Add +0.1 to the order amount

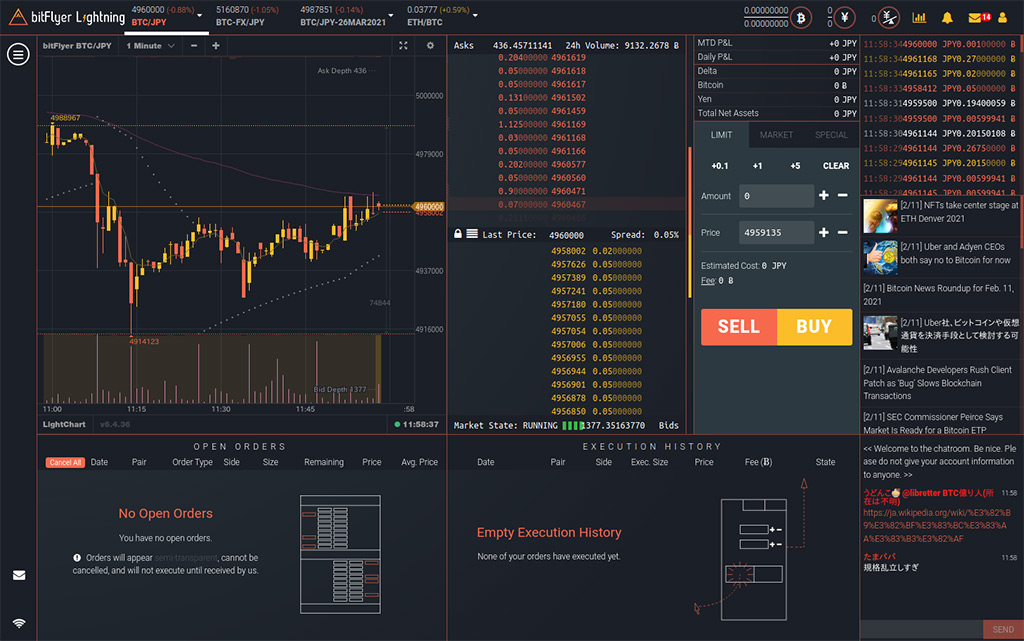[x=720, y=166]
